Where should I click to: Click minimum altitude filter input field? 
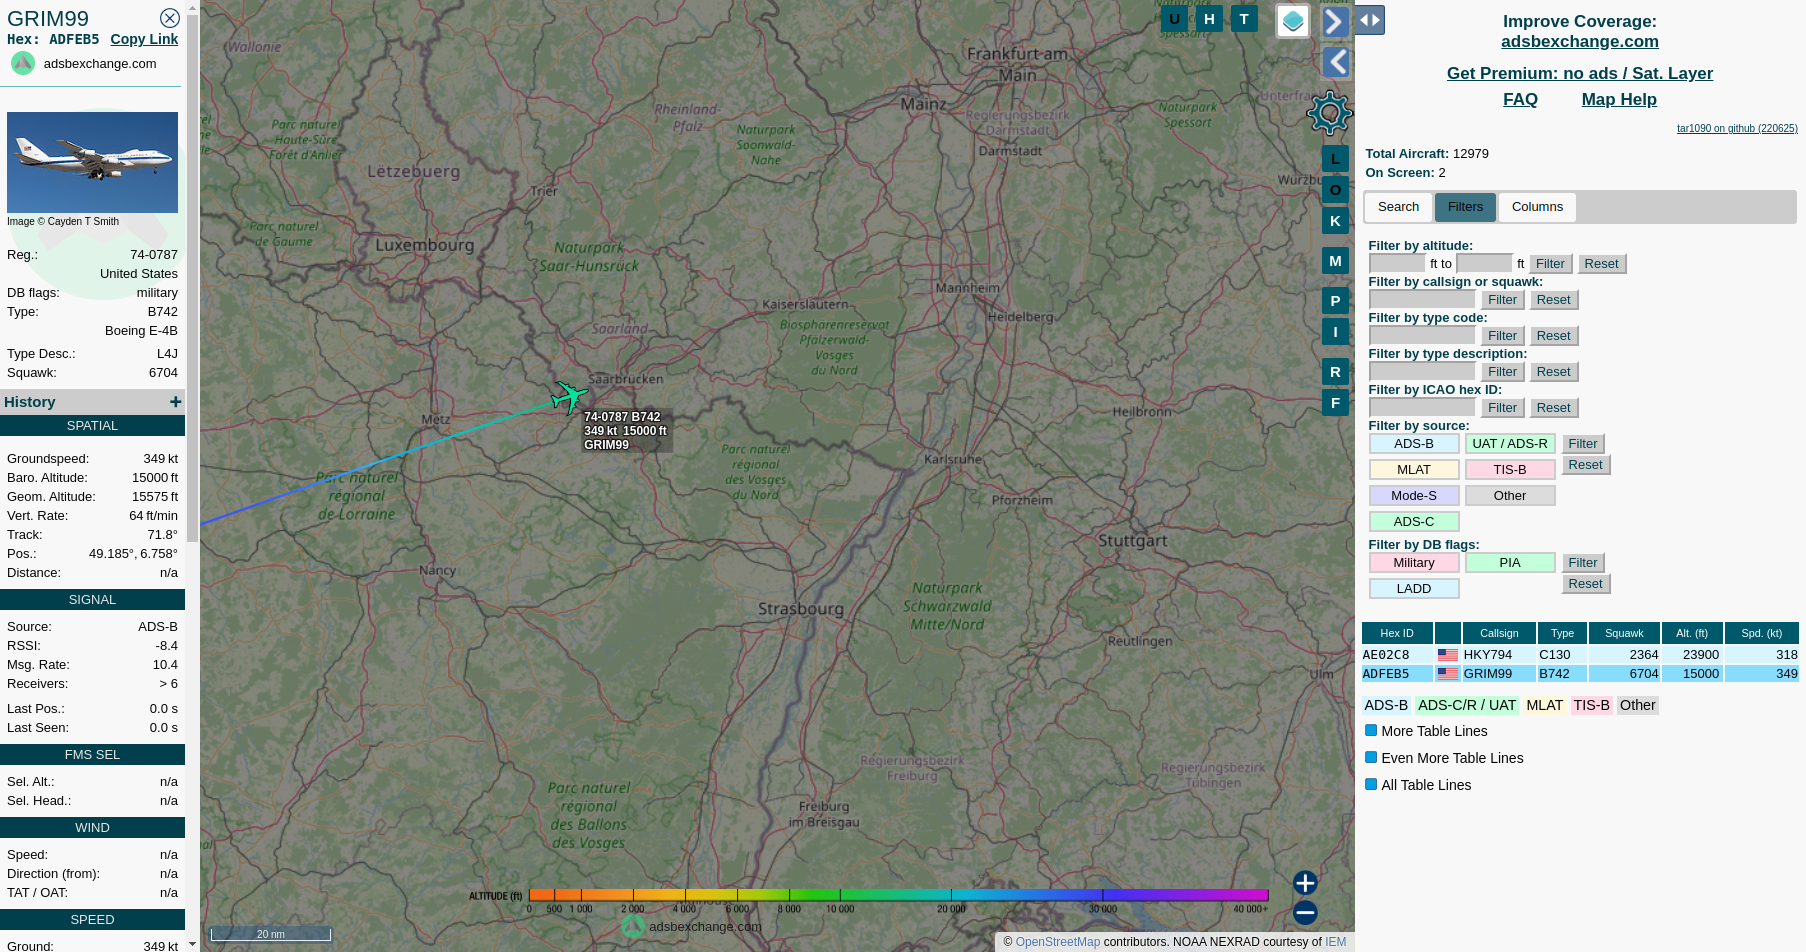1397,264
